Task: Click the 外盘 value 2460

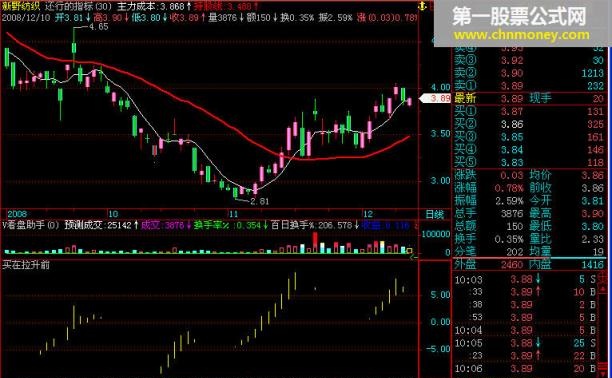Action: coord(512,265)
